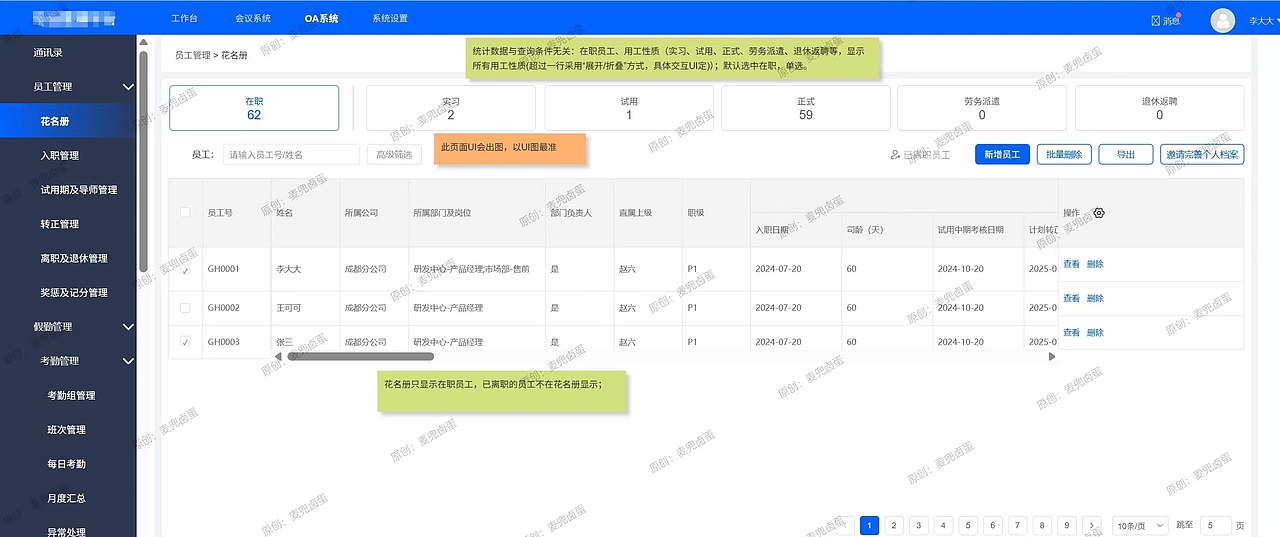The height and width of the screenshot is (537, 1280).
Task: Click 查看 link for employee GH0003
Action: [1071, 332]
